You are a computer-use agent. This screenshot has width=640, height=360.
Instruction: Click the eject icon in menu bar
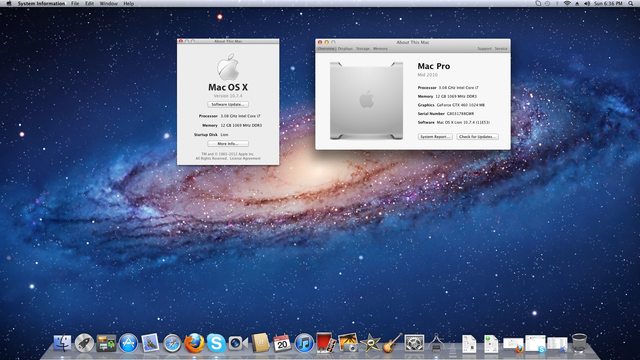pyautogui.click(x=577, y=3)
